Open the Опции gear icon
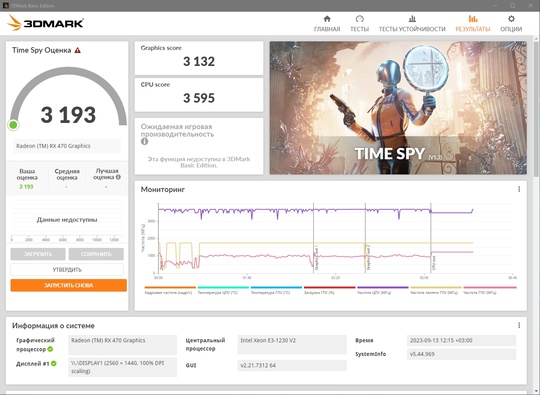This screenshot has width=540, height=395. (511, 19)
